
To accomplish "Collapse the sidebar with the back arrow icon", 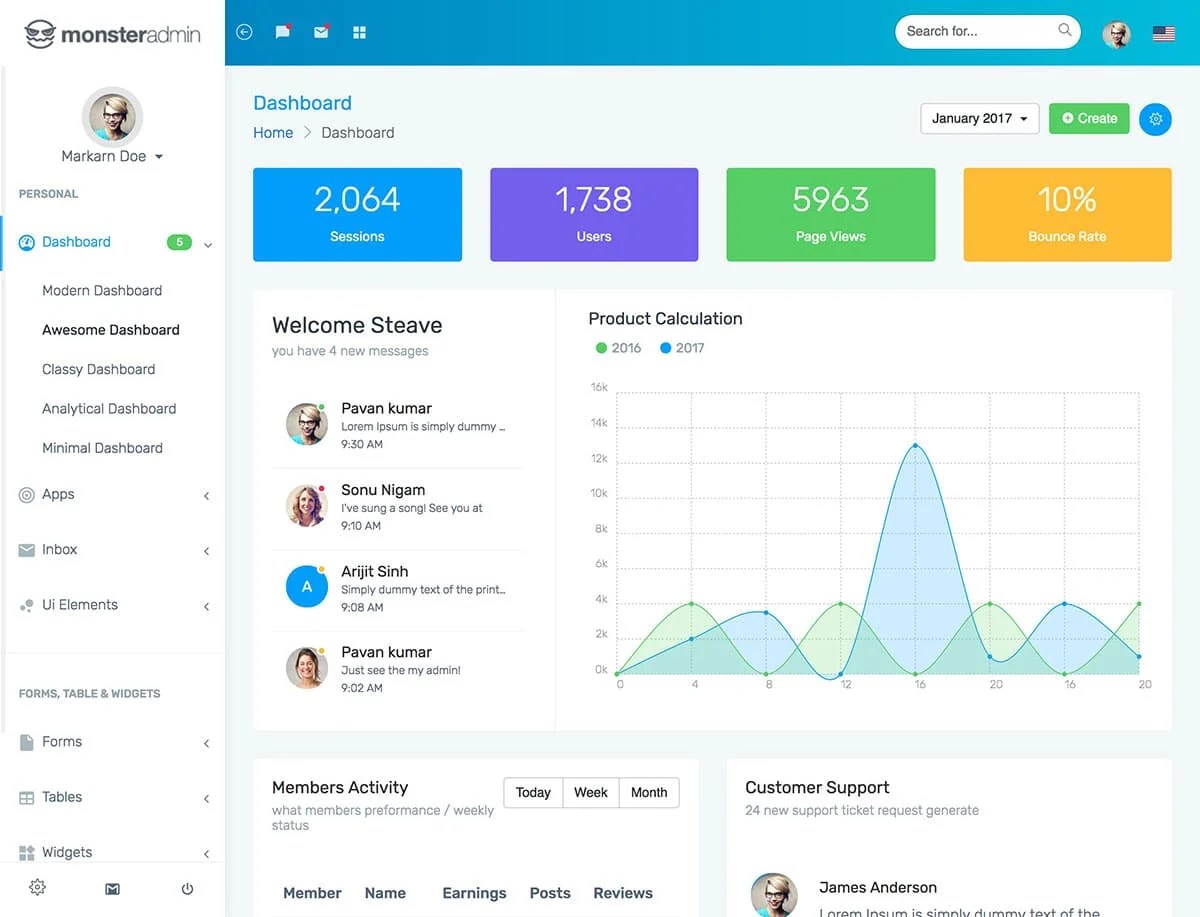I will pos(244,31).
